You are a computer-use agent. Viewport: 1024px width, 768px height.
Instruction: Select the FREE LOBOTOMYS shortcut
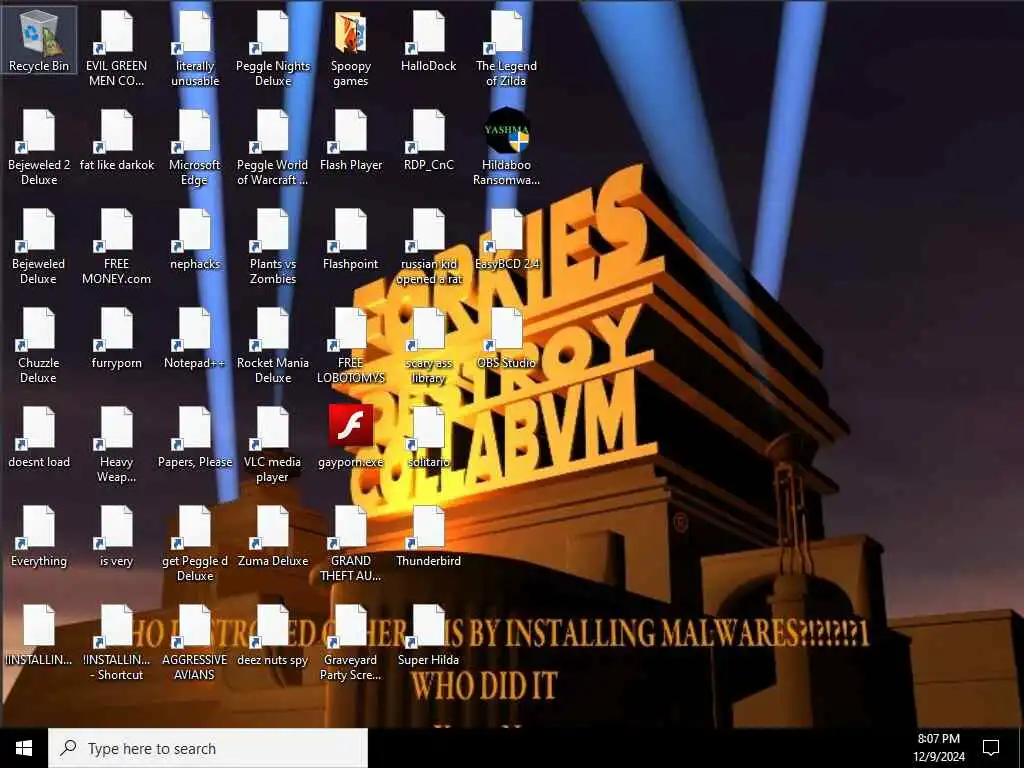tap(351, 345)
